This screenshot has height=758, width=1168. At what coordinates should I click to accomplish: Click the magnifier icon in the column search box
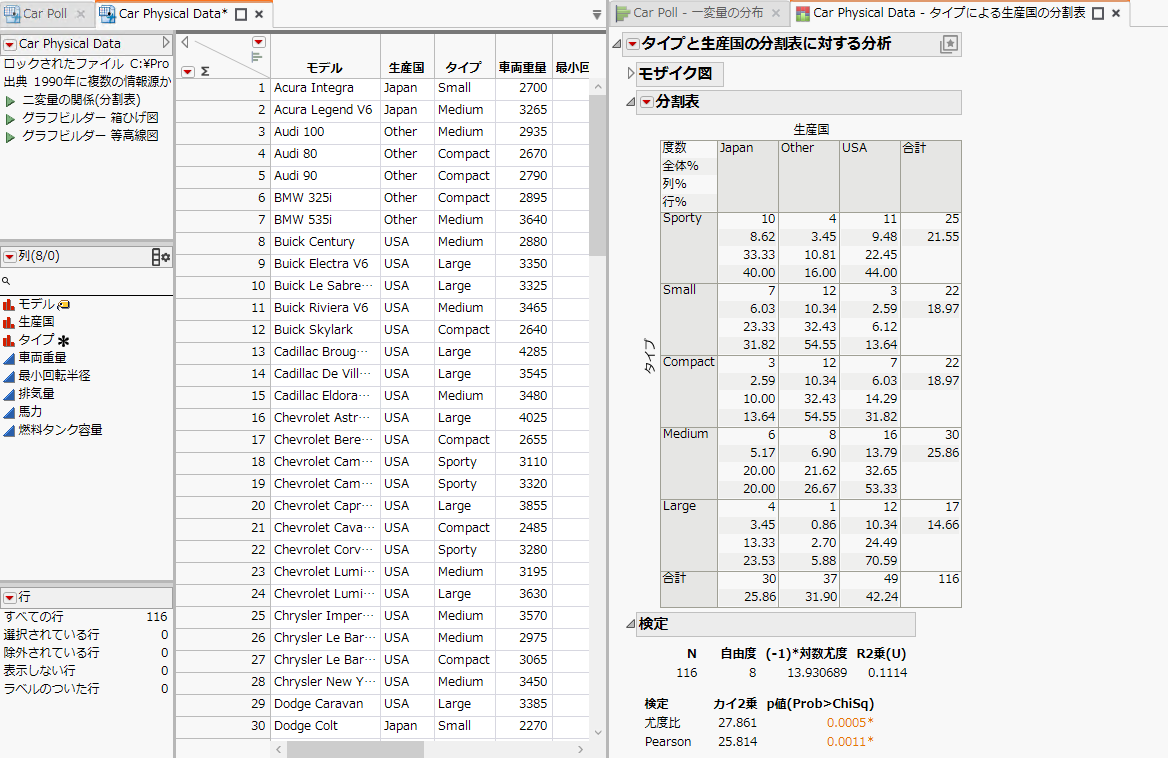pos(7,281)
